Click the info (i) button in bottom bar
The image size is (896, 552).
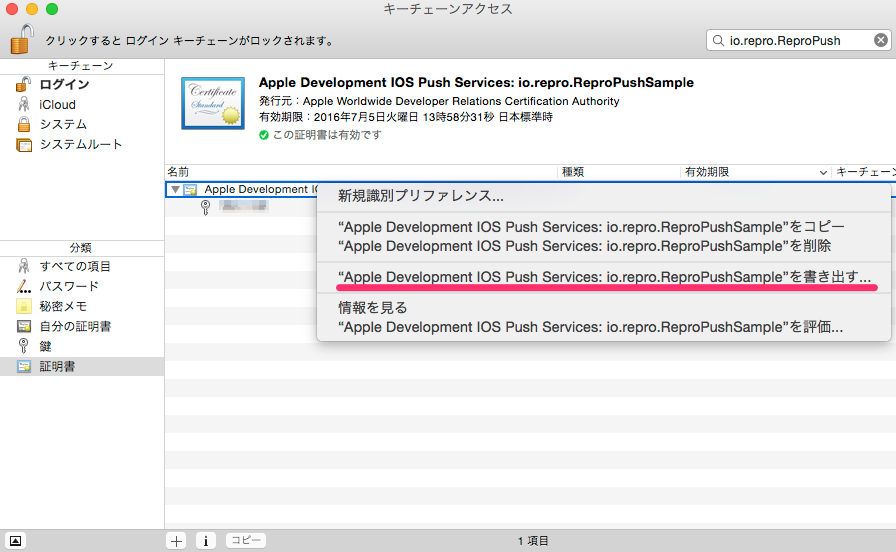pos(206,541)
